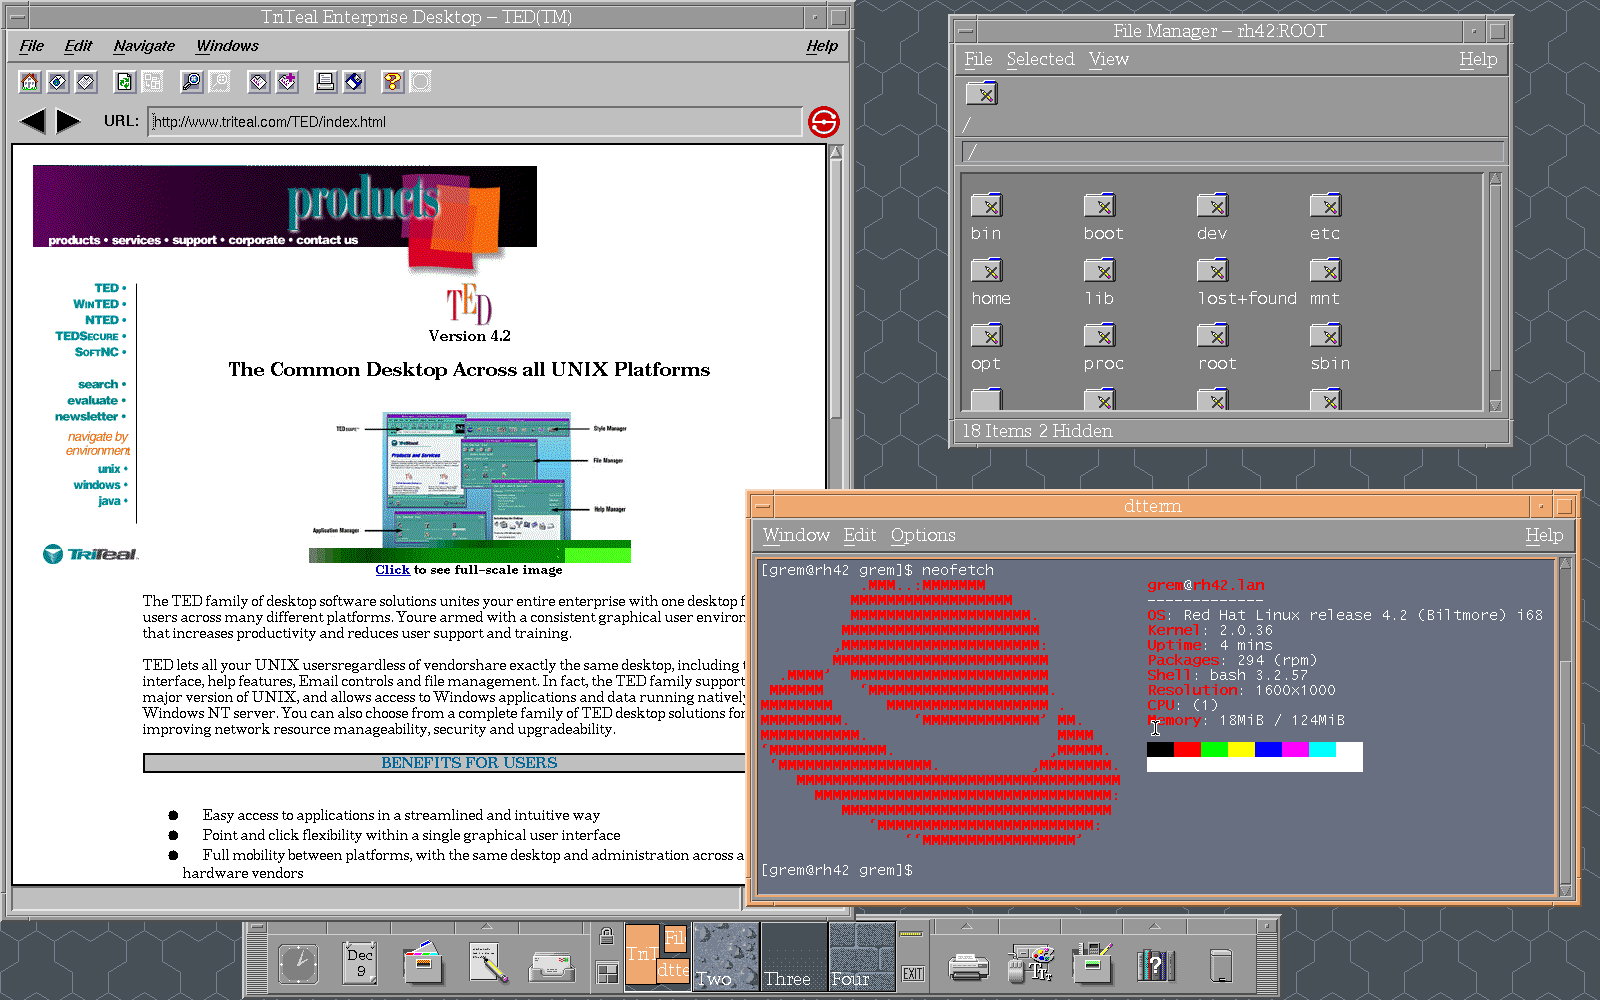Click the File Manager path text field
Screen dimensions: 1600x1000
click(x=1233, y=152)
